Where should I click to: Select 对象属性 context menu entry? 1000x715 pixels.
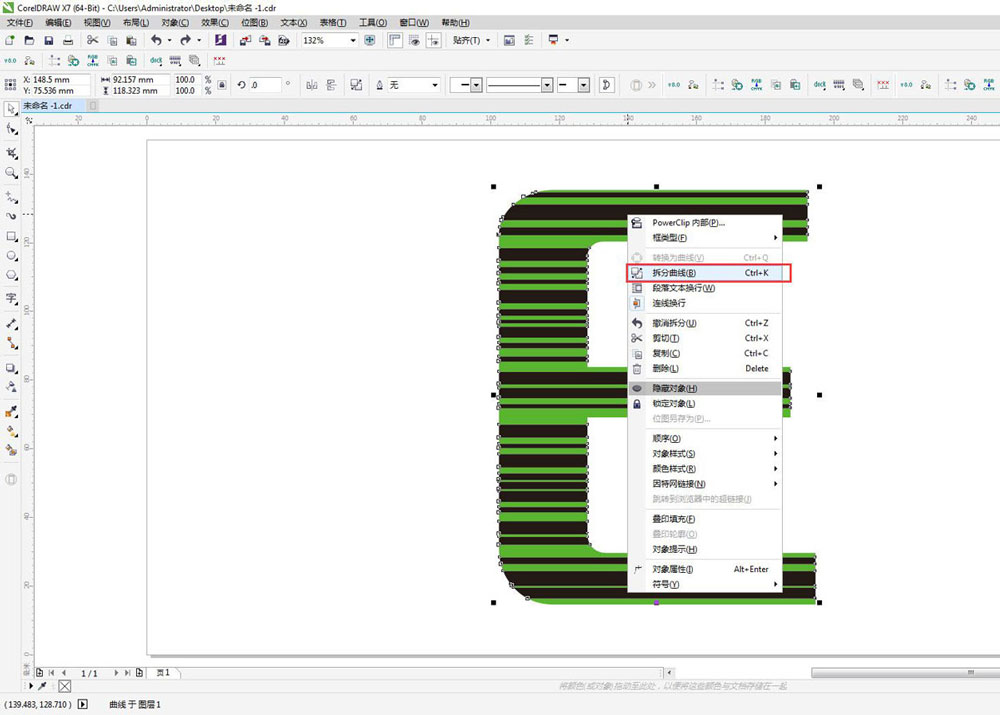coord(673,570)
